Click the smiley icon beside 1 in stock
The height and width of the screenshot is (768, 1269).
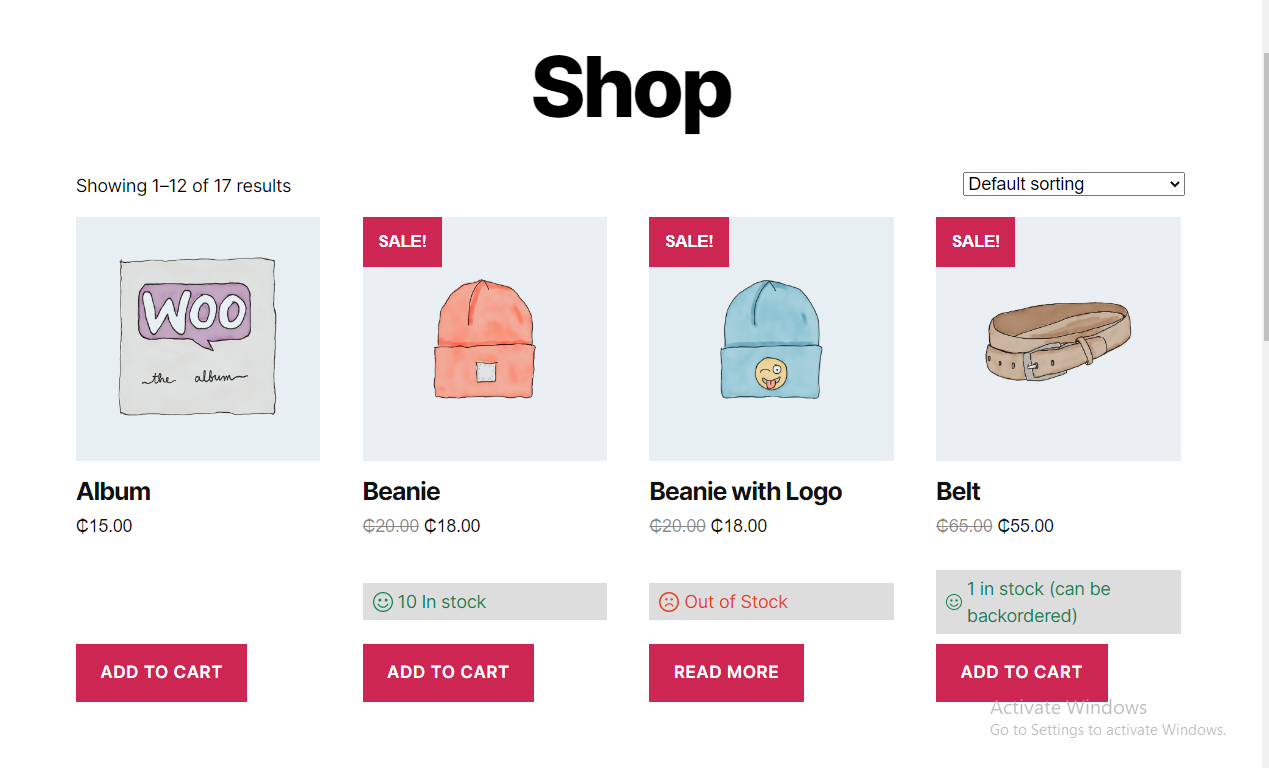pos(954,602)
